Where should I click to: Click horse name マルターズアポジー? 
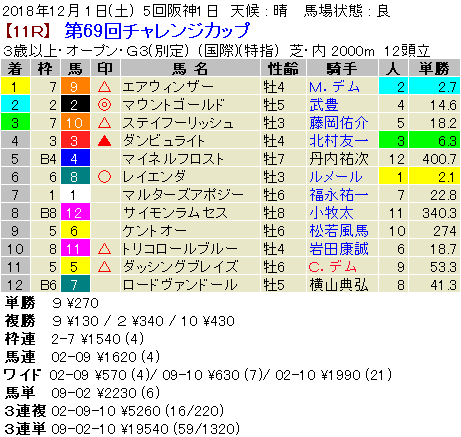(183, 195)
